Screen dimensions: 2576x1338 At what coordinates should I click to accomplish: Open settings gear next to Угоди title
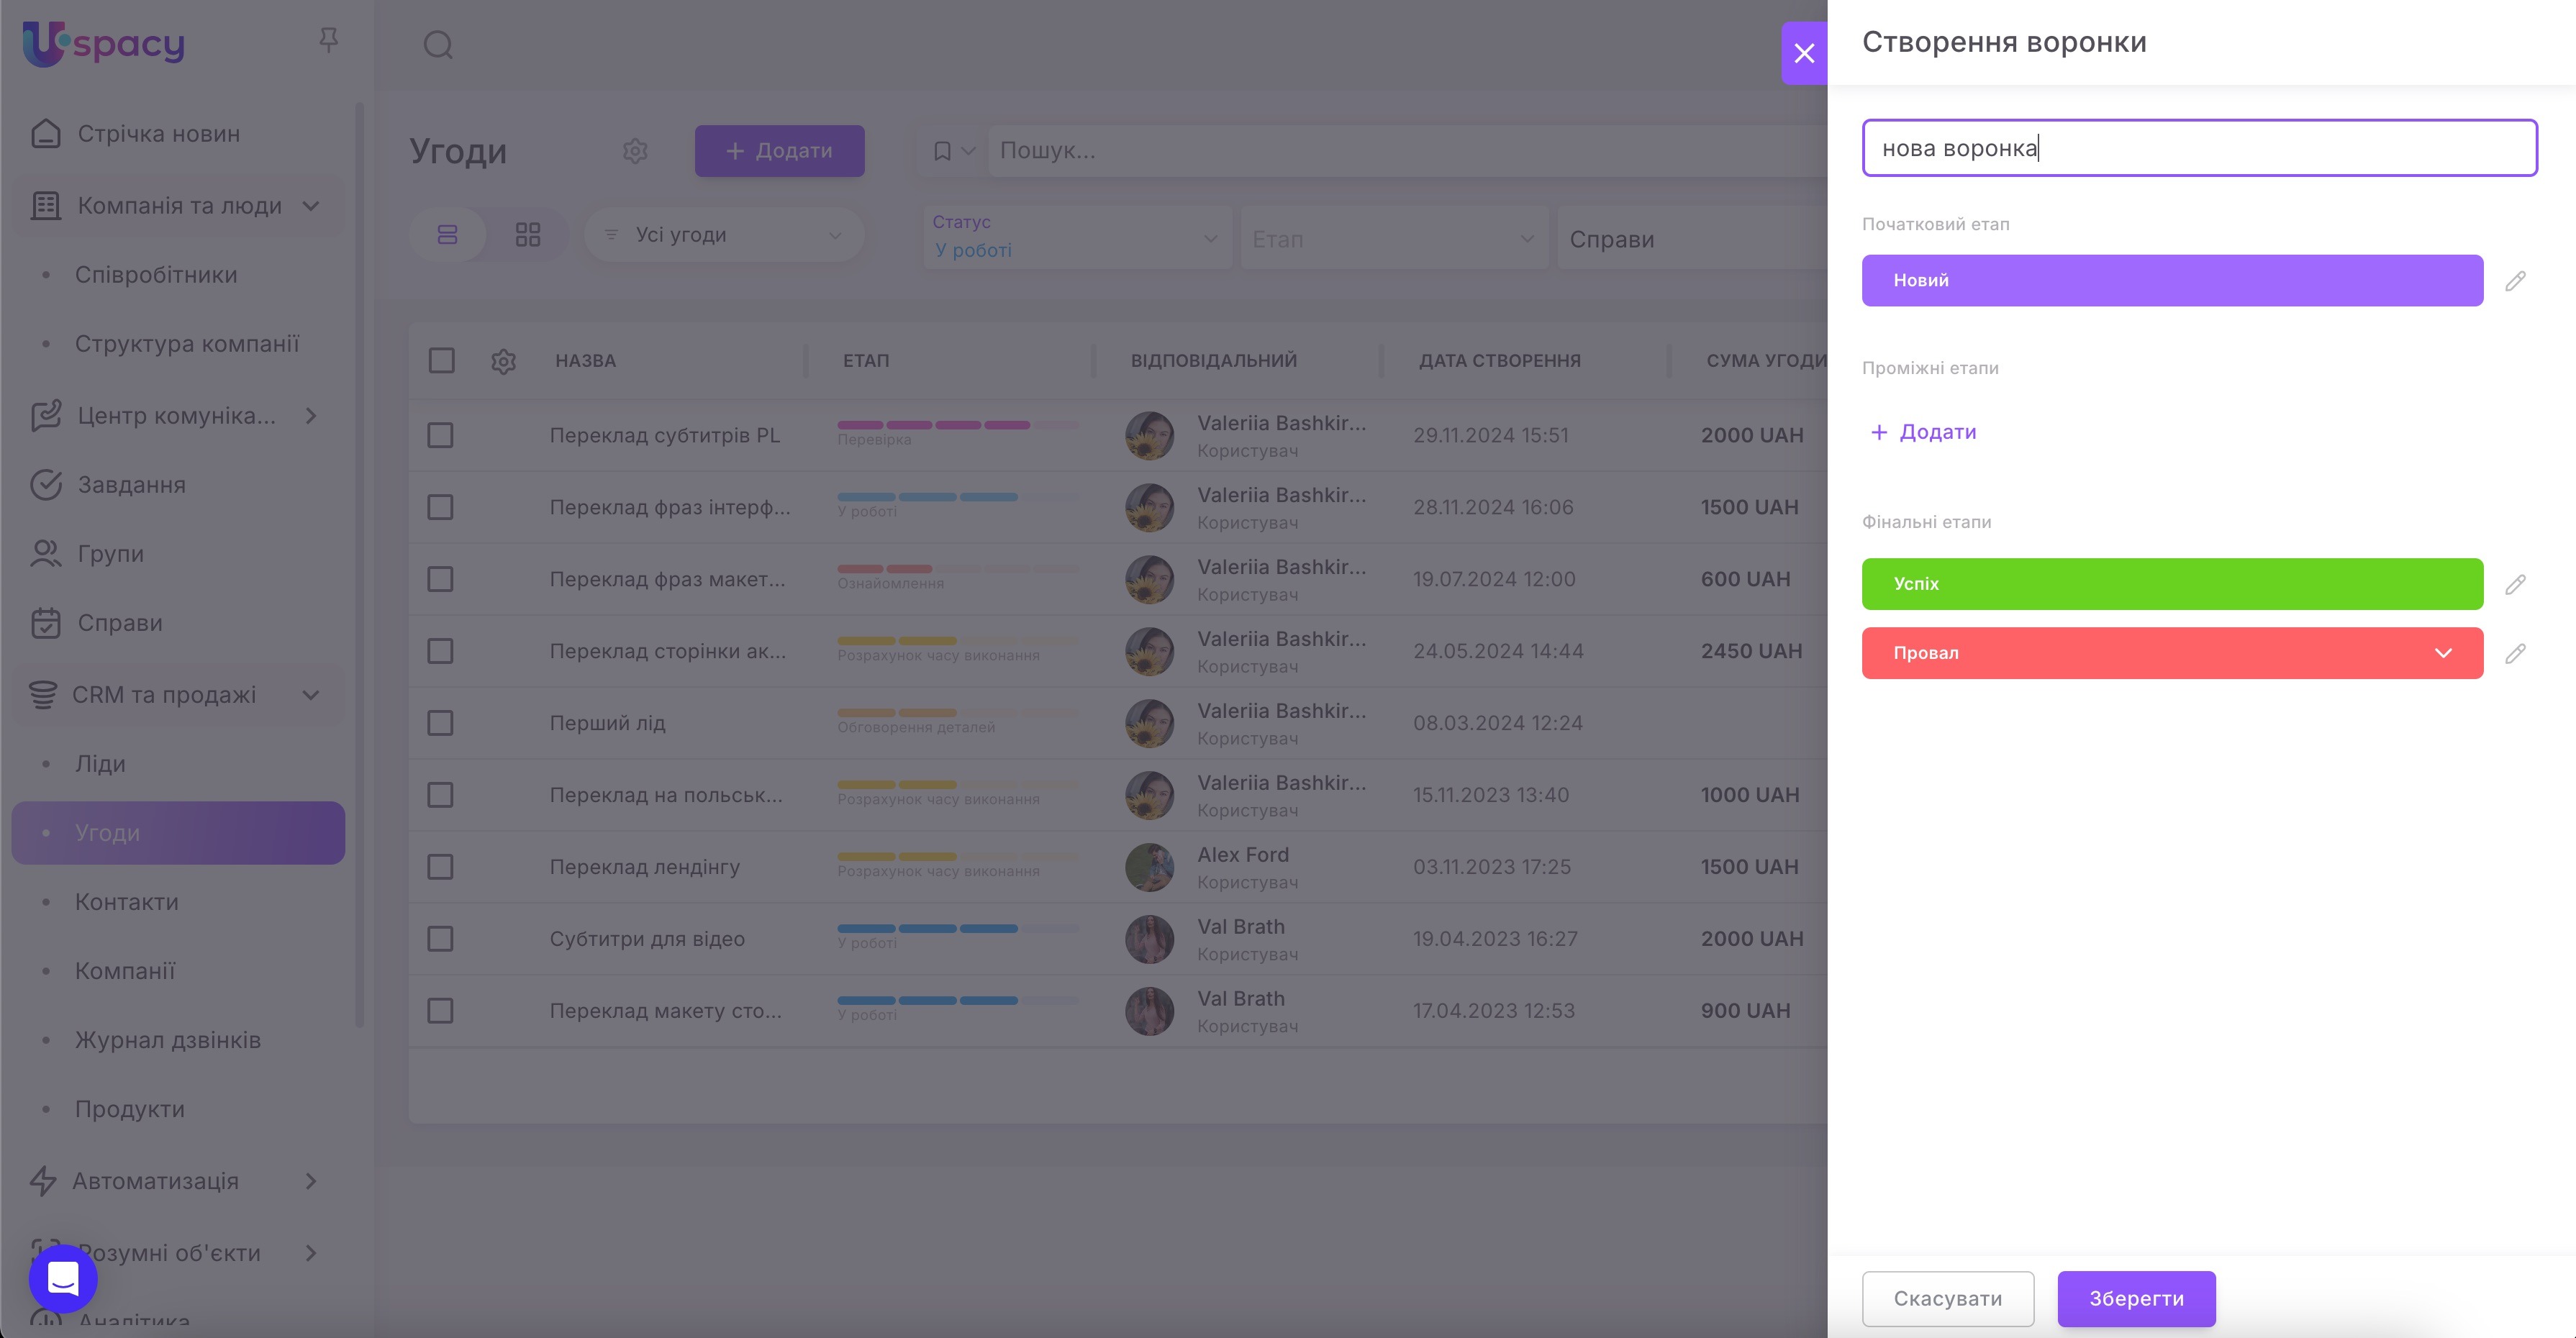coord(635,151)
